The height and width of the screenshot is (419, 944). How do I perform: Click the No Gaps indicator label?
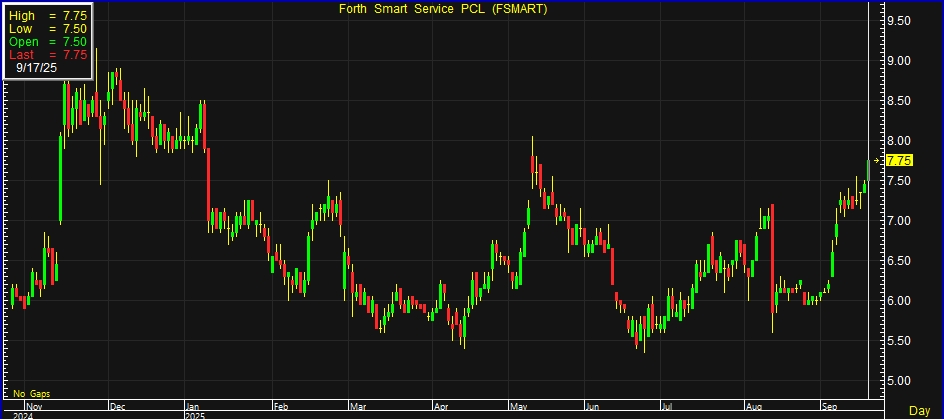32,394
